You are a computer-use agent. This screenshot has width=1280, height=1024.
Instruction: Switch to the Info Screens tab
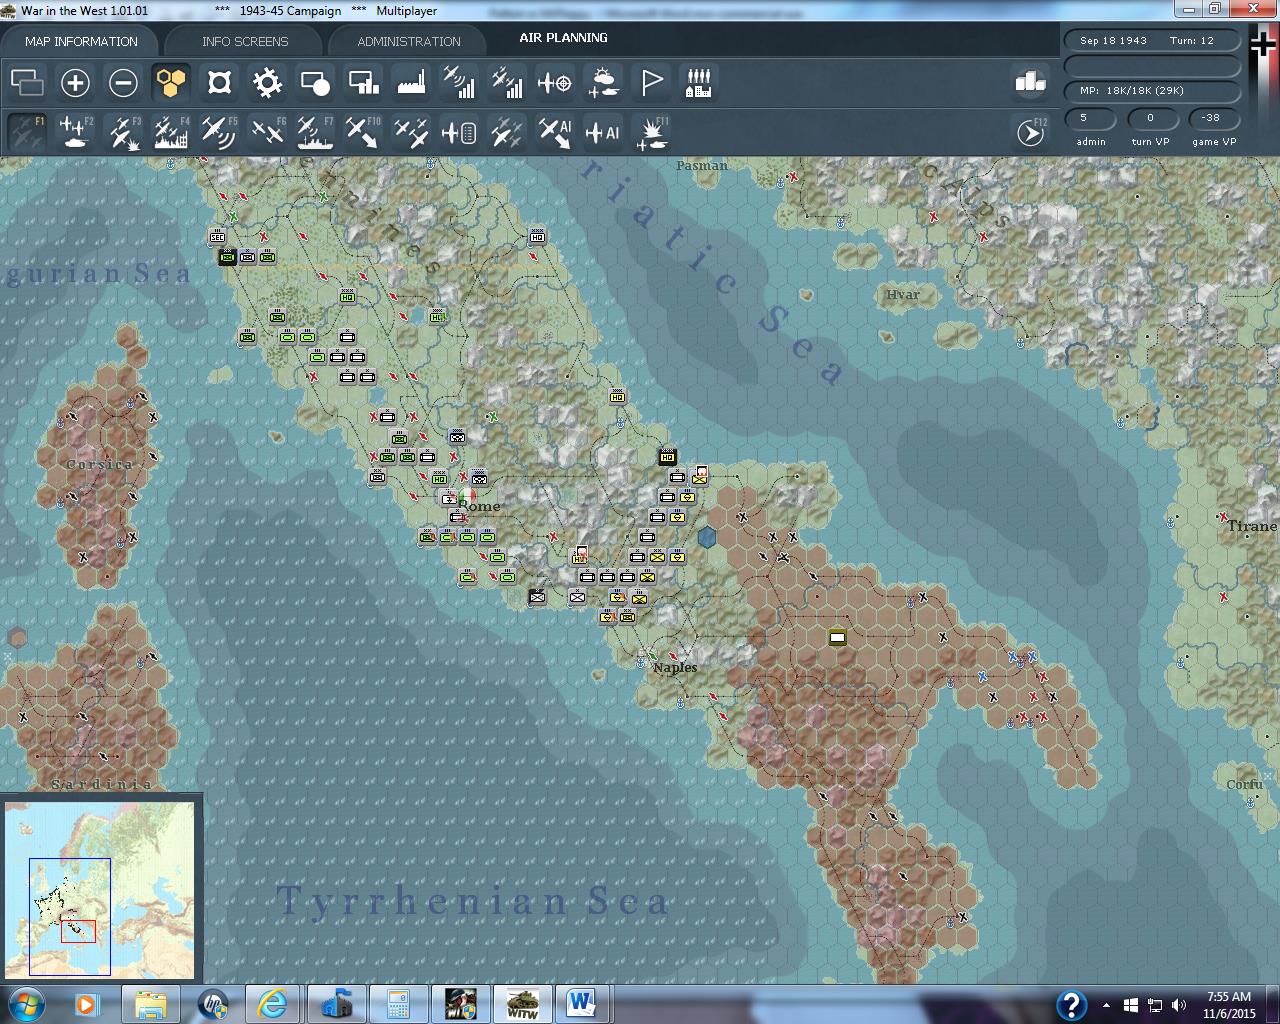245,41
